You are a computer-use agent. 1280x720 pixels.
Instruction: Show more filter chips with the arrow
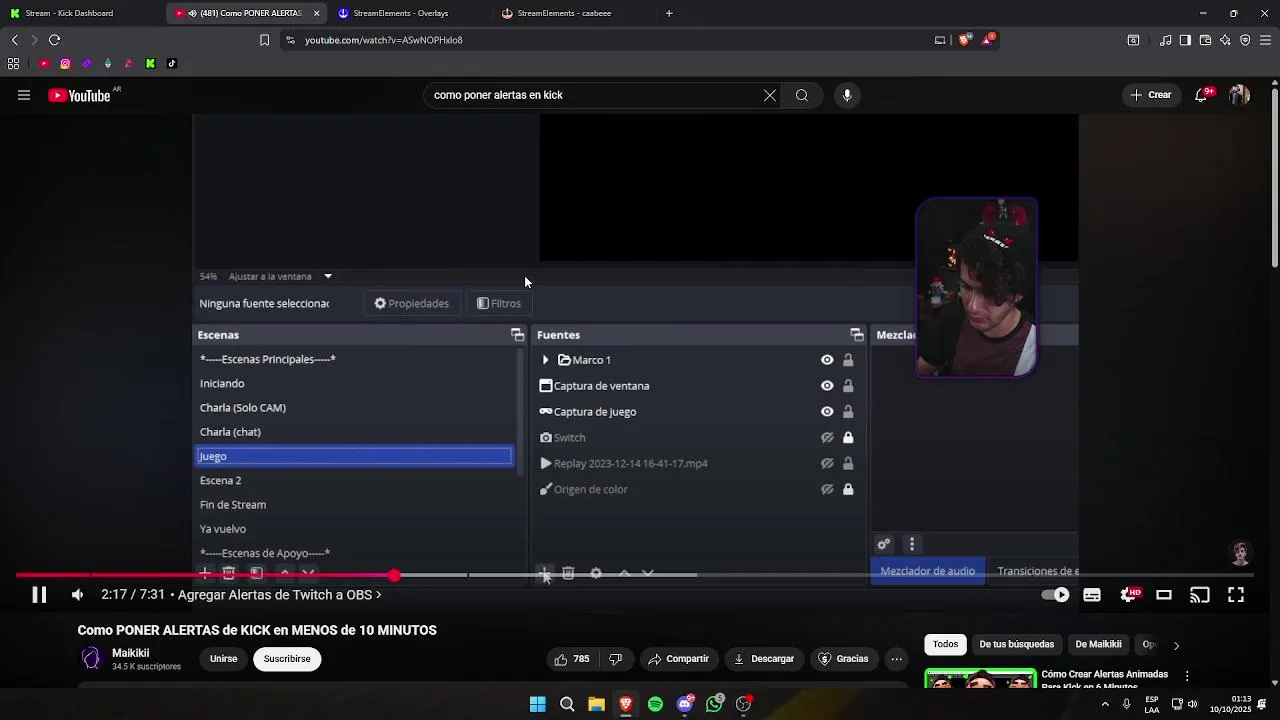click(x=1176, y=645)
